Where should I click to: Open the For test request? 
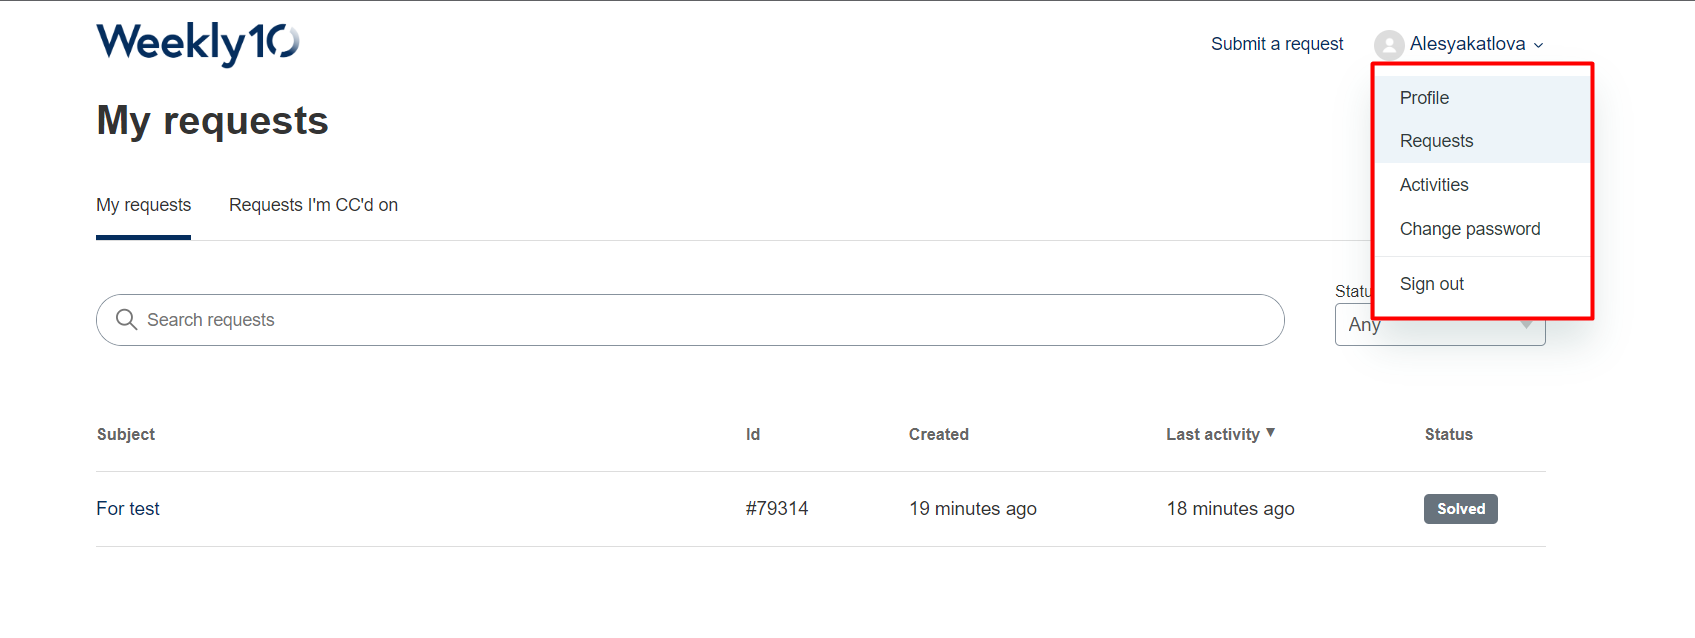pyautogui.click(x=128, y=509)
